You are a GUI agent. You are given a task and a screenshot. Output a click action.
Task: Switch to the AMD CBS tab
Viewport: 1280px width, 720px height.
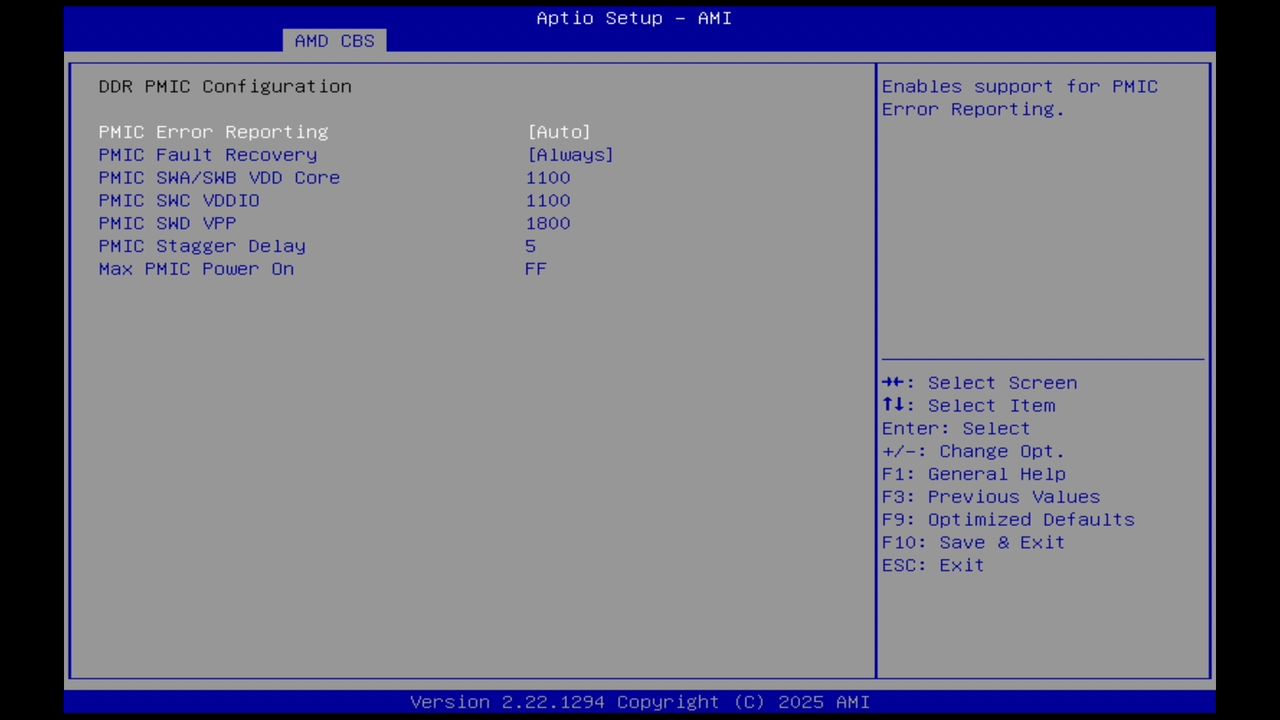[x=334, y=40]
